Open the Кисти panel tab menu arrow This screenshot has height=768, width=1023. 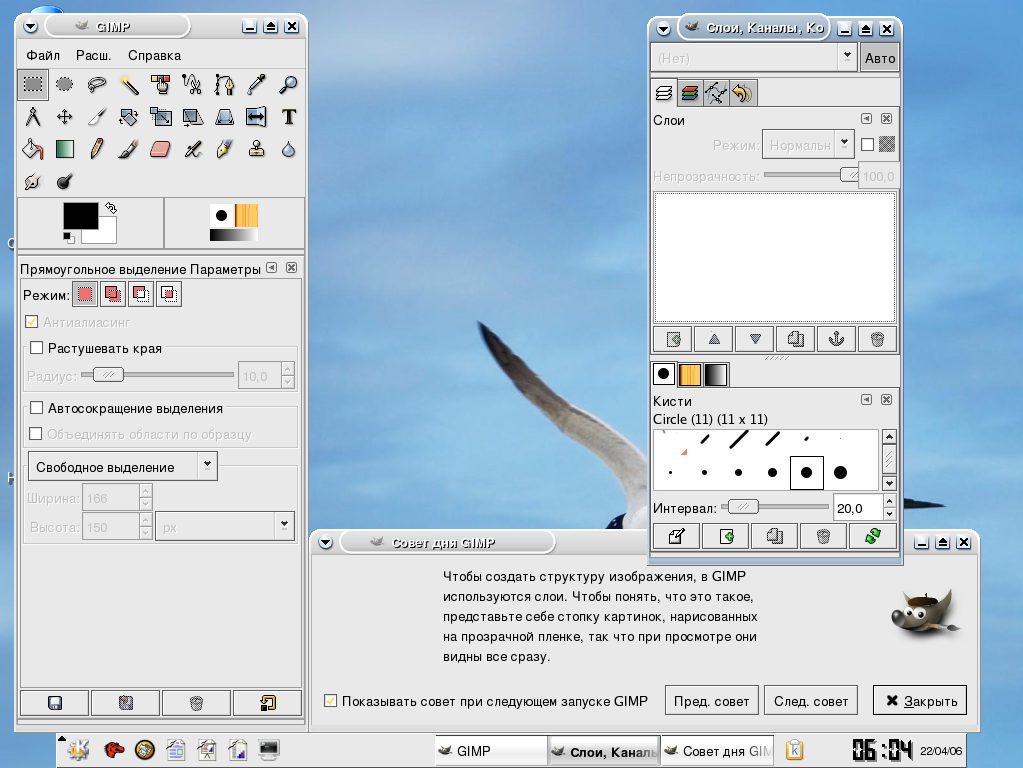click(x=866, y=399)
